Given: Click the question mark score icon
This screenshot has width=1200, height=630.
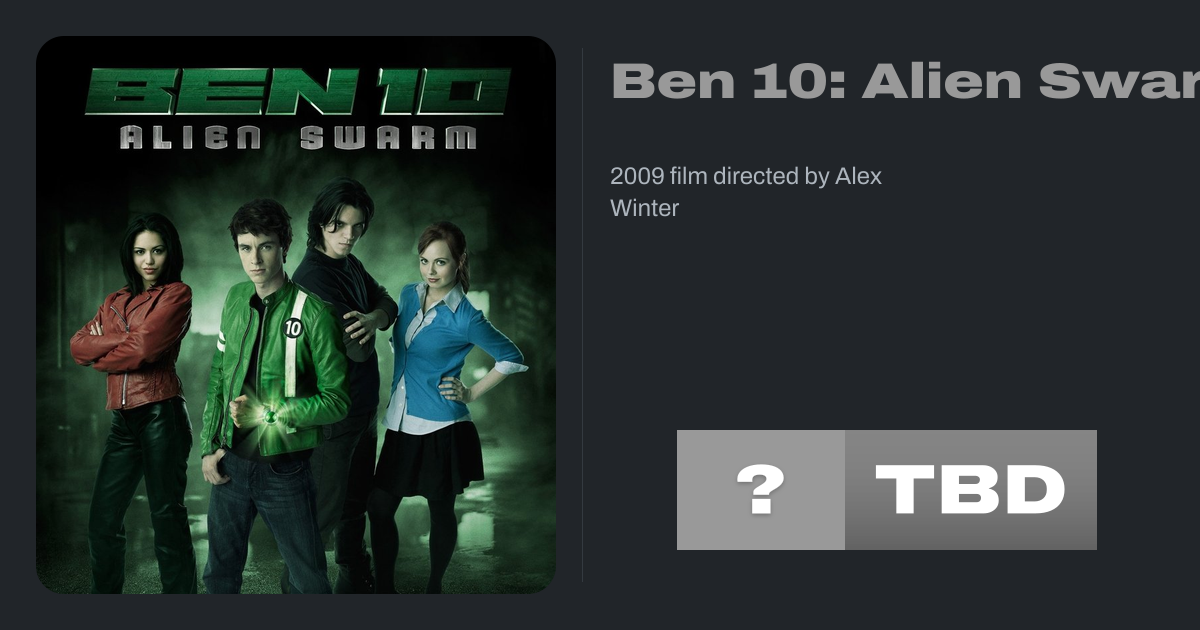Looking at the screenshot, I should tap(761, 490).
